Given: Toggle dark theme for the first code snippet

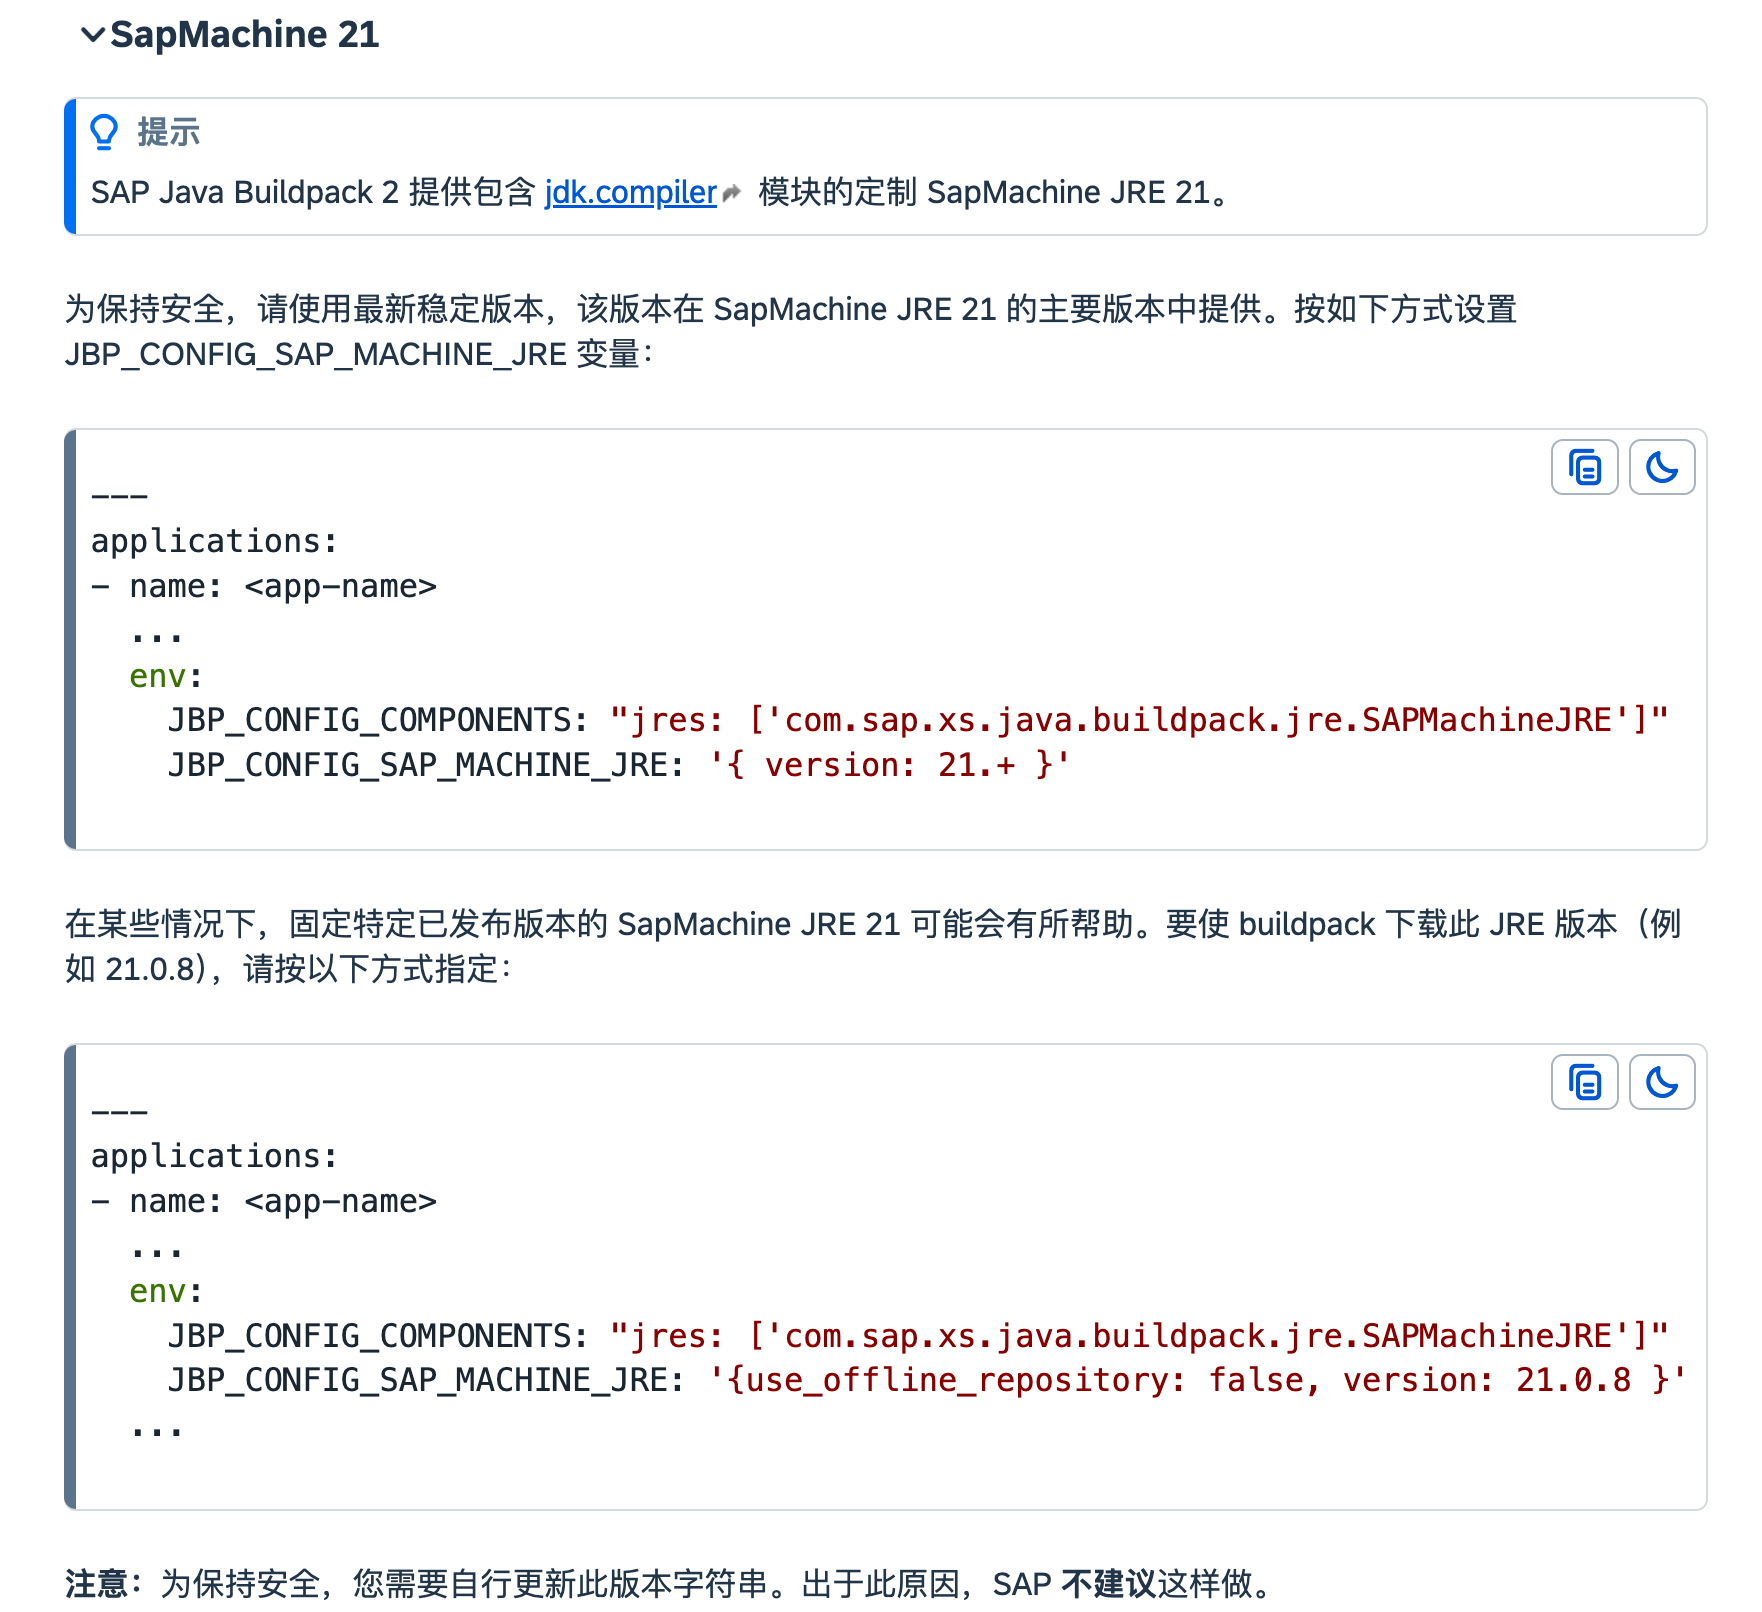Looking at the screenshot, I should coord(1661,466).
